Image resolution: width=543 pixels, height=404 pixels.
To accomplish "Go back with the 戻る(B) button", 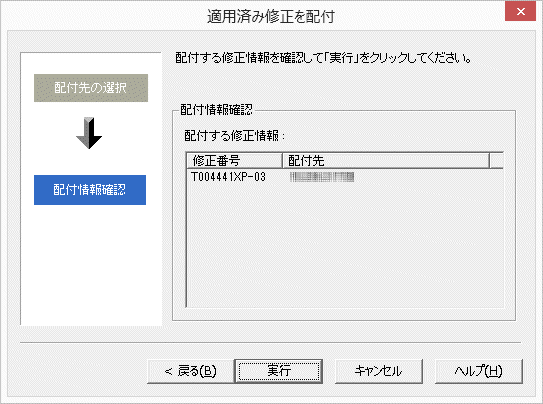I will (x=190, y=371).
